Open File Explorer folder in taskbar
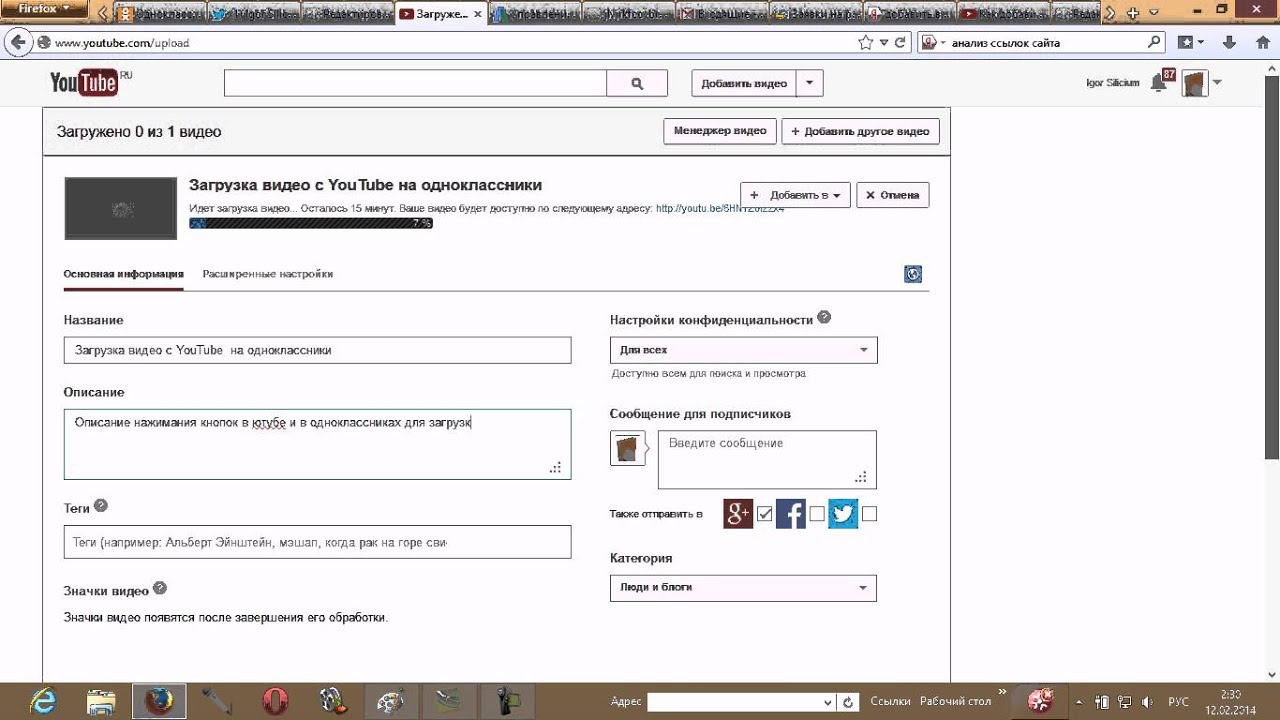 click(101, 701)
